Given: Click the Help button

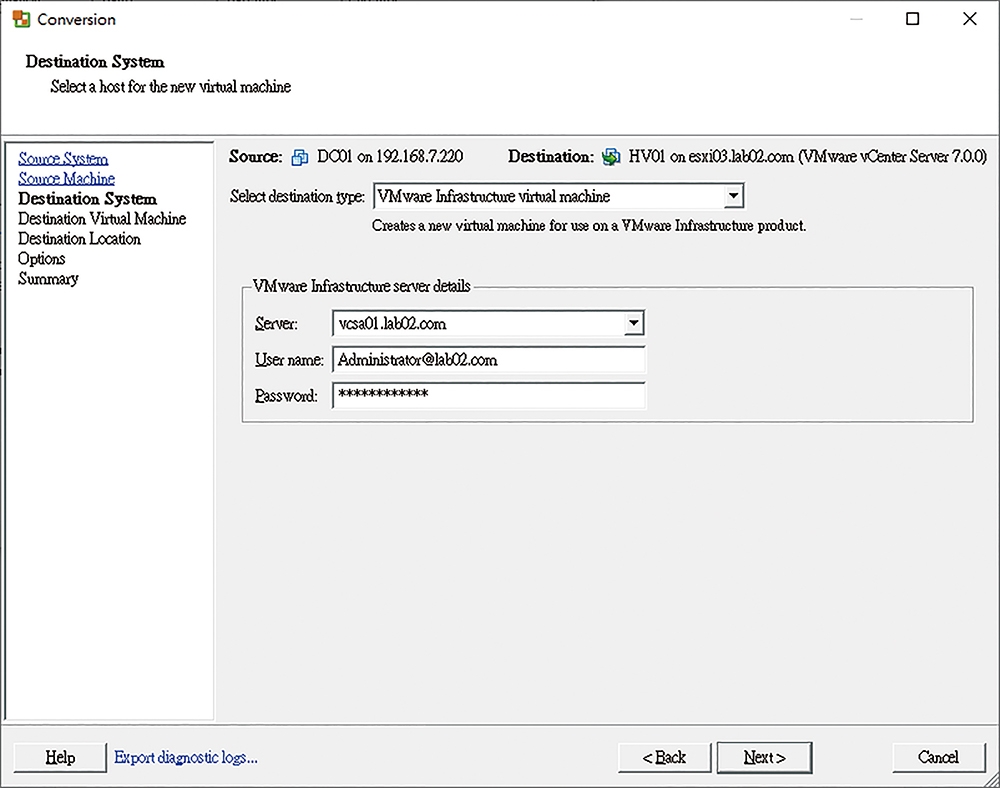Looking at the screenshot, I should click(60, 757).
